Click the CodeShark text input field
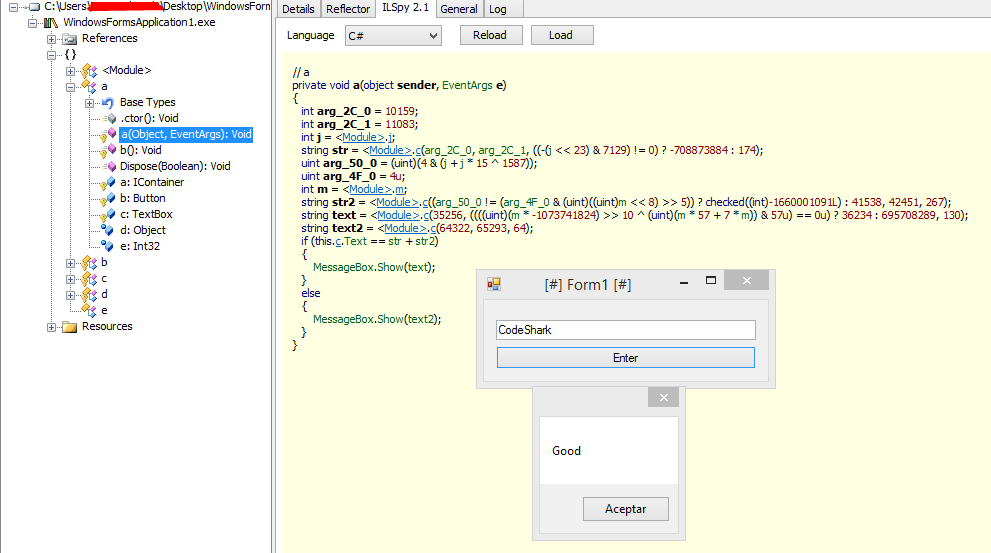This screenshot has height=553, width=991. tap(625, 330)
